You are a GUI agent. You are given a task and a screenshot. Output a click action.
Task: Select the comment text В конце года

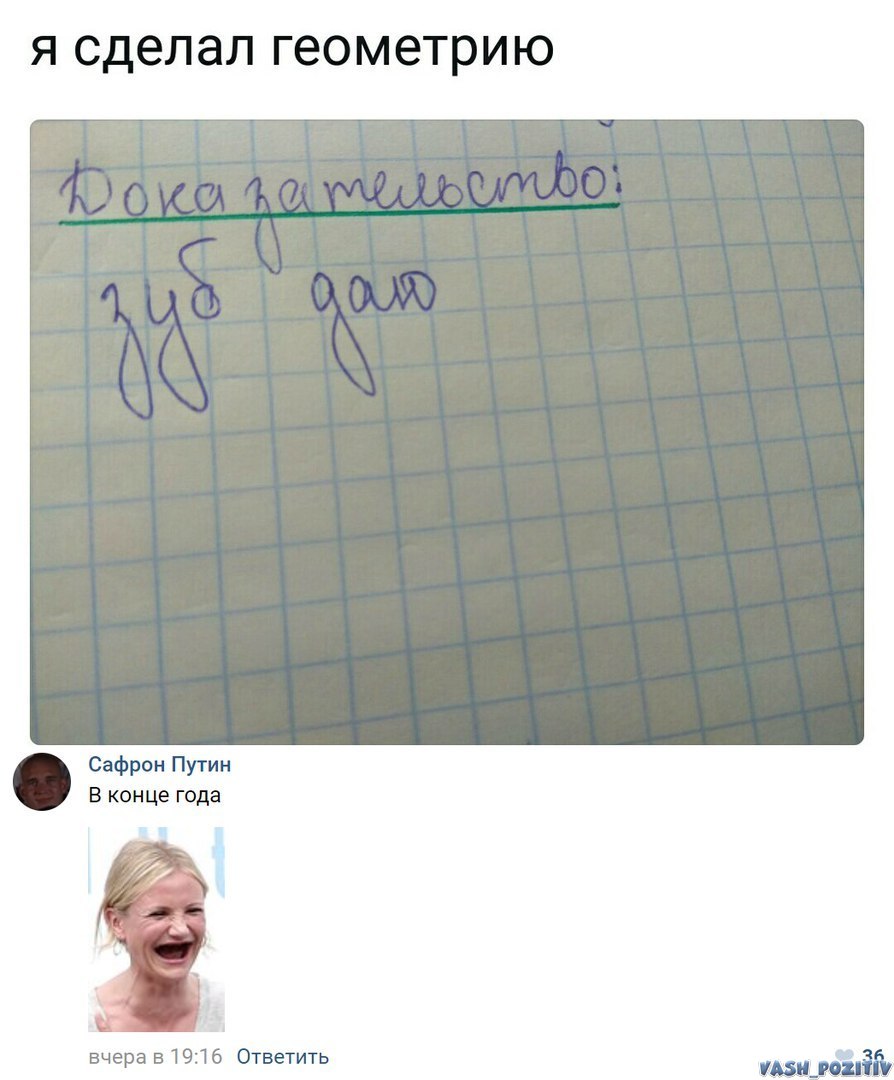(x=154, y=795)
